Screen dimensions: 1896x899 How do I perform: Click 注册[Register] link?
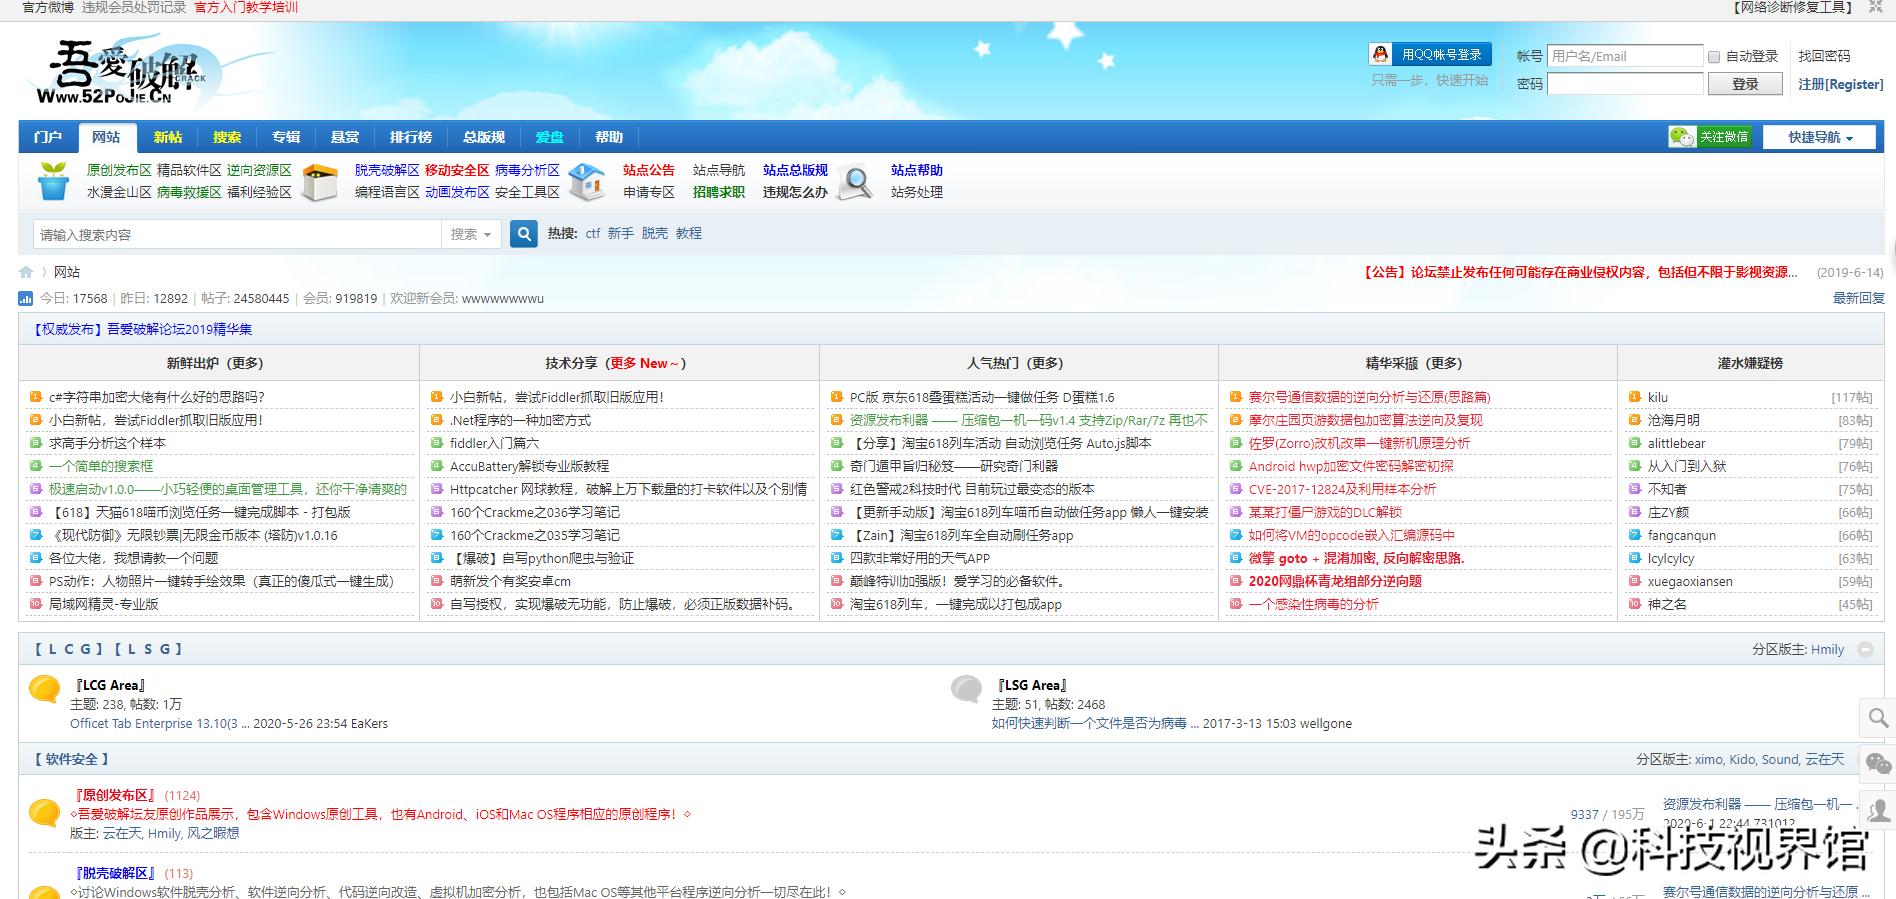pos(1841,84)
